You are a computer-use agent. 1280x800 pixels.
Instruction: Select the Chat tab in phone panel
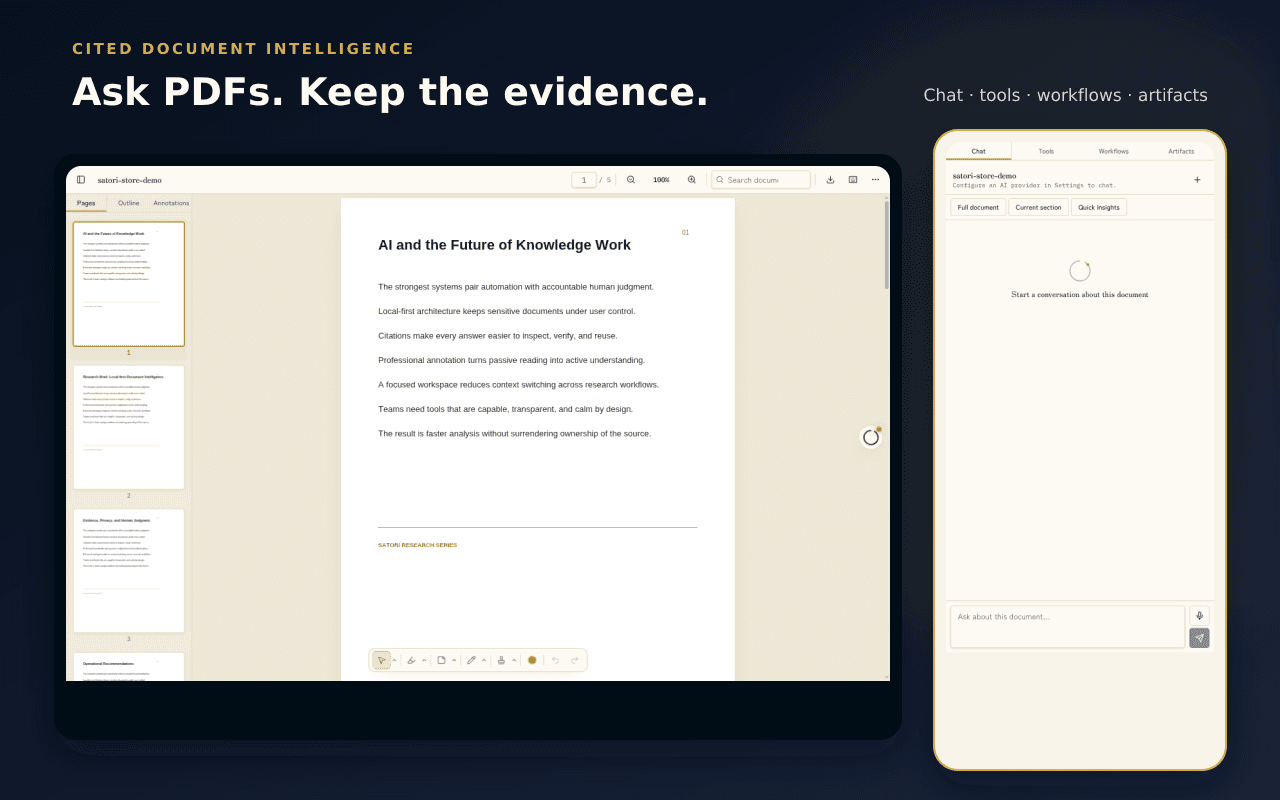point(978,151)
